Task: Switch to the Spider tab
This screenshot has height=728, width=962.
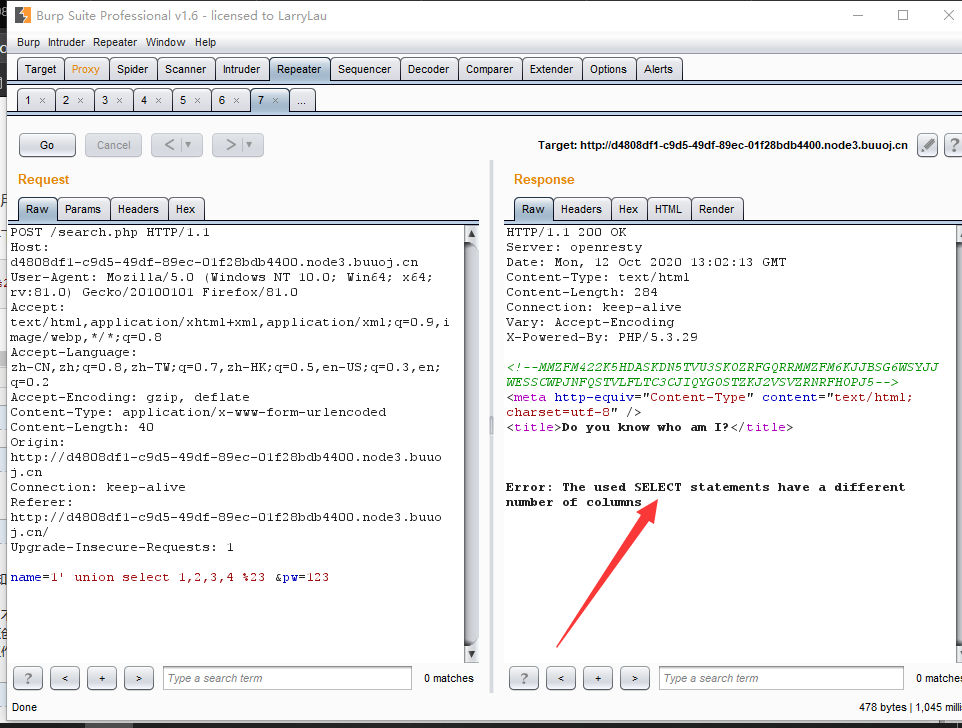Action: click(x=133, y=69)
